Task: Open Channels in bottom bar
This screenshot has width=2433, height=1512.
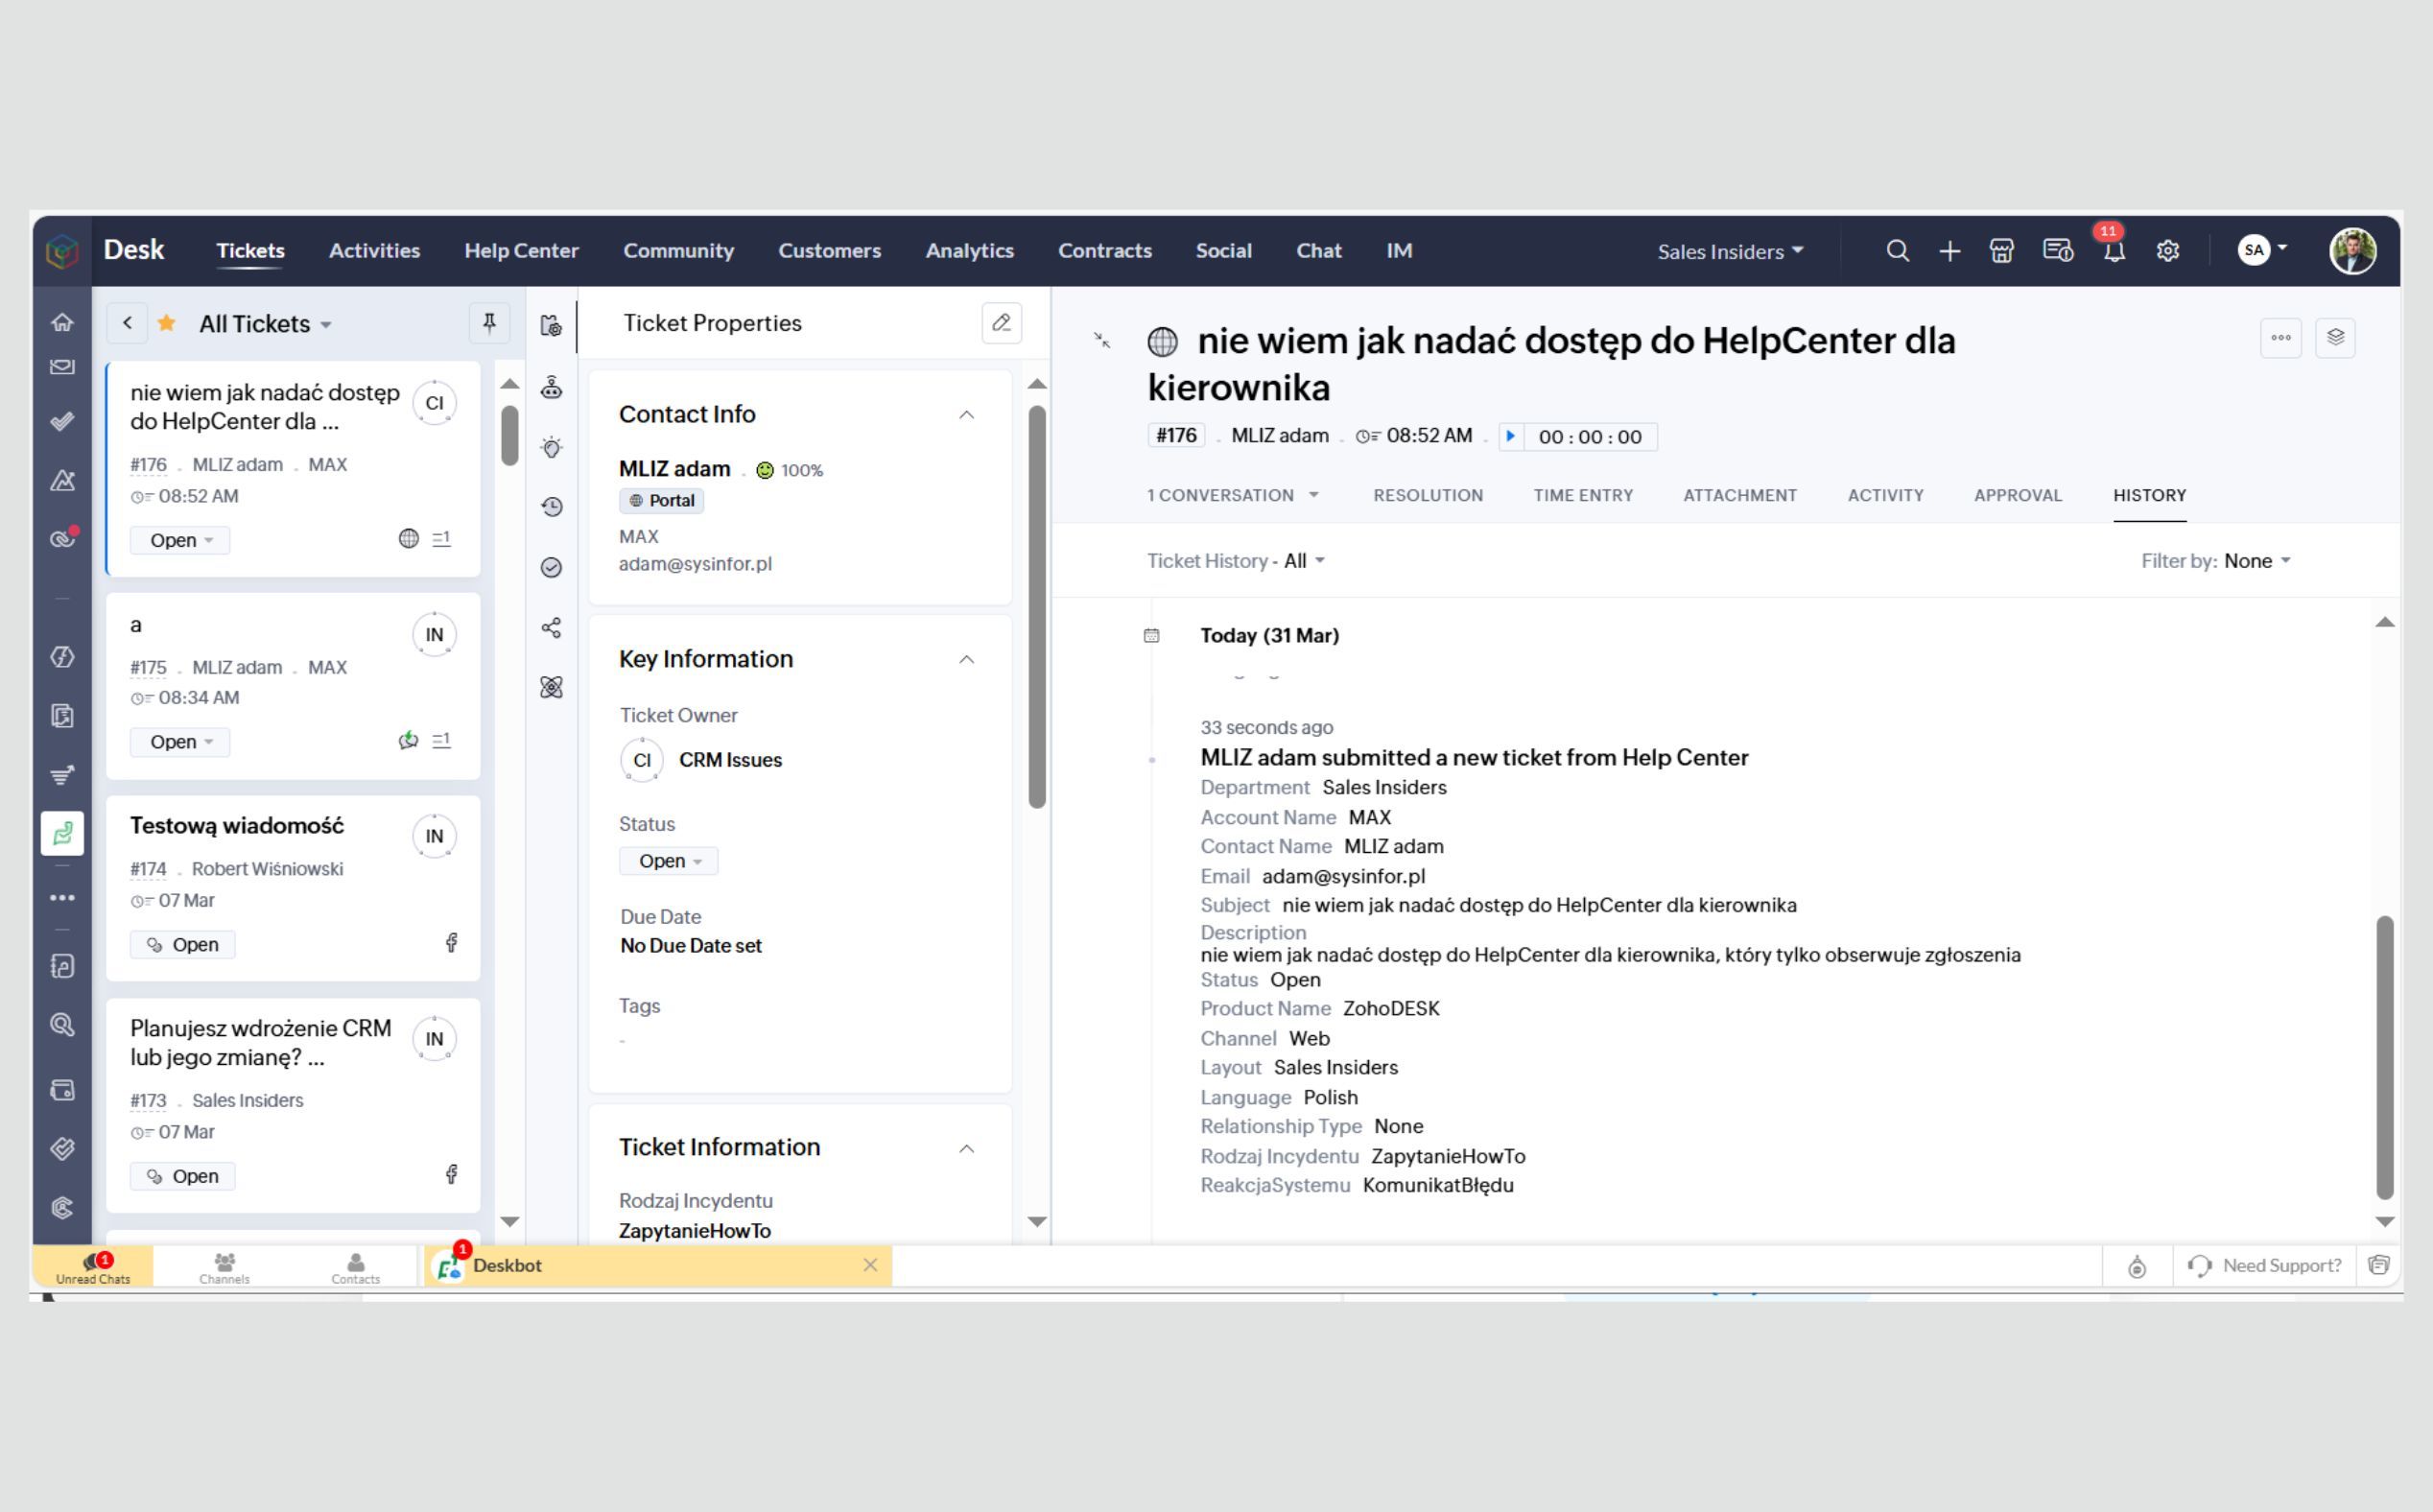Action: click(224, 1267)
